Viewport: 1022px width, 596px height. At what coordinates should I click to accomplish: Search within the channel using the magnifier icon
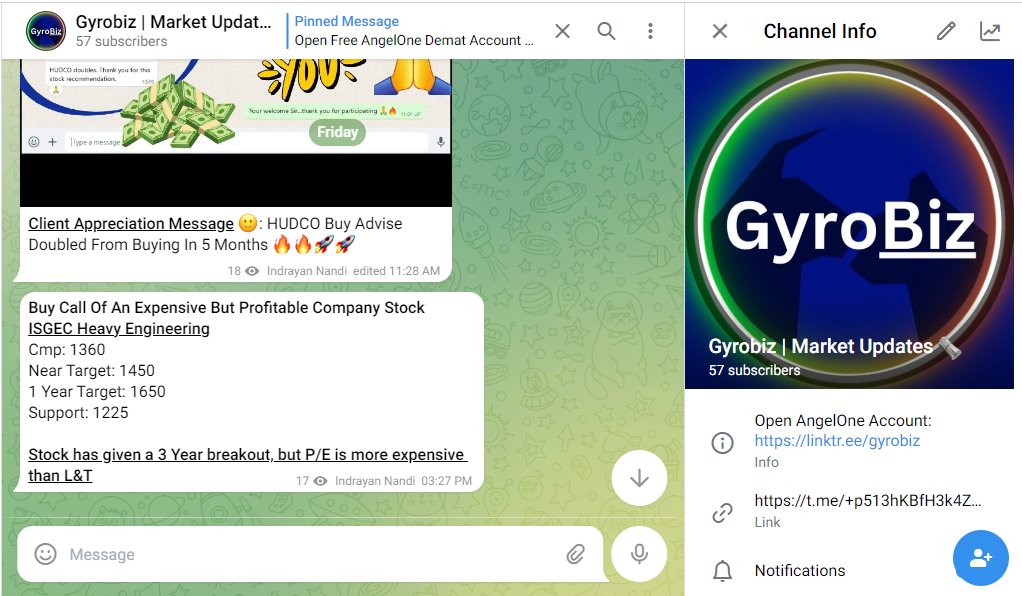[606, 31]
